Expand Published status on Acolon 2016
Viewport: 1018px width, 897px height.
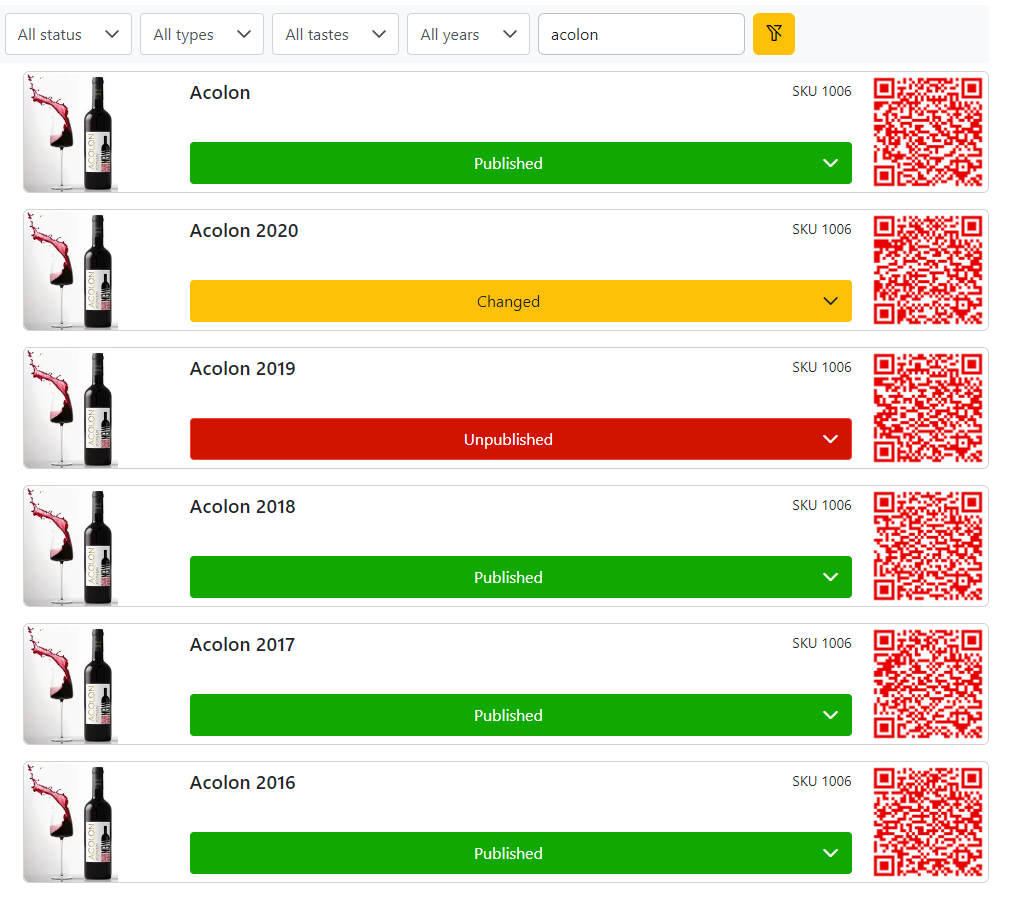(x=520, y=853)
